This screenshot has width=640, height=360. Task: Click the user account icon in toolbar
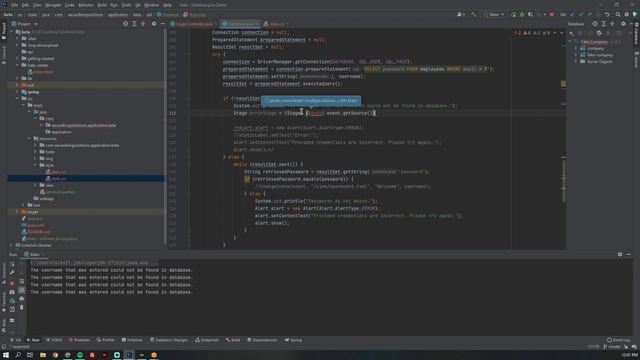[461, 14]
